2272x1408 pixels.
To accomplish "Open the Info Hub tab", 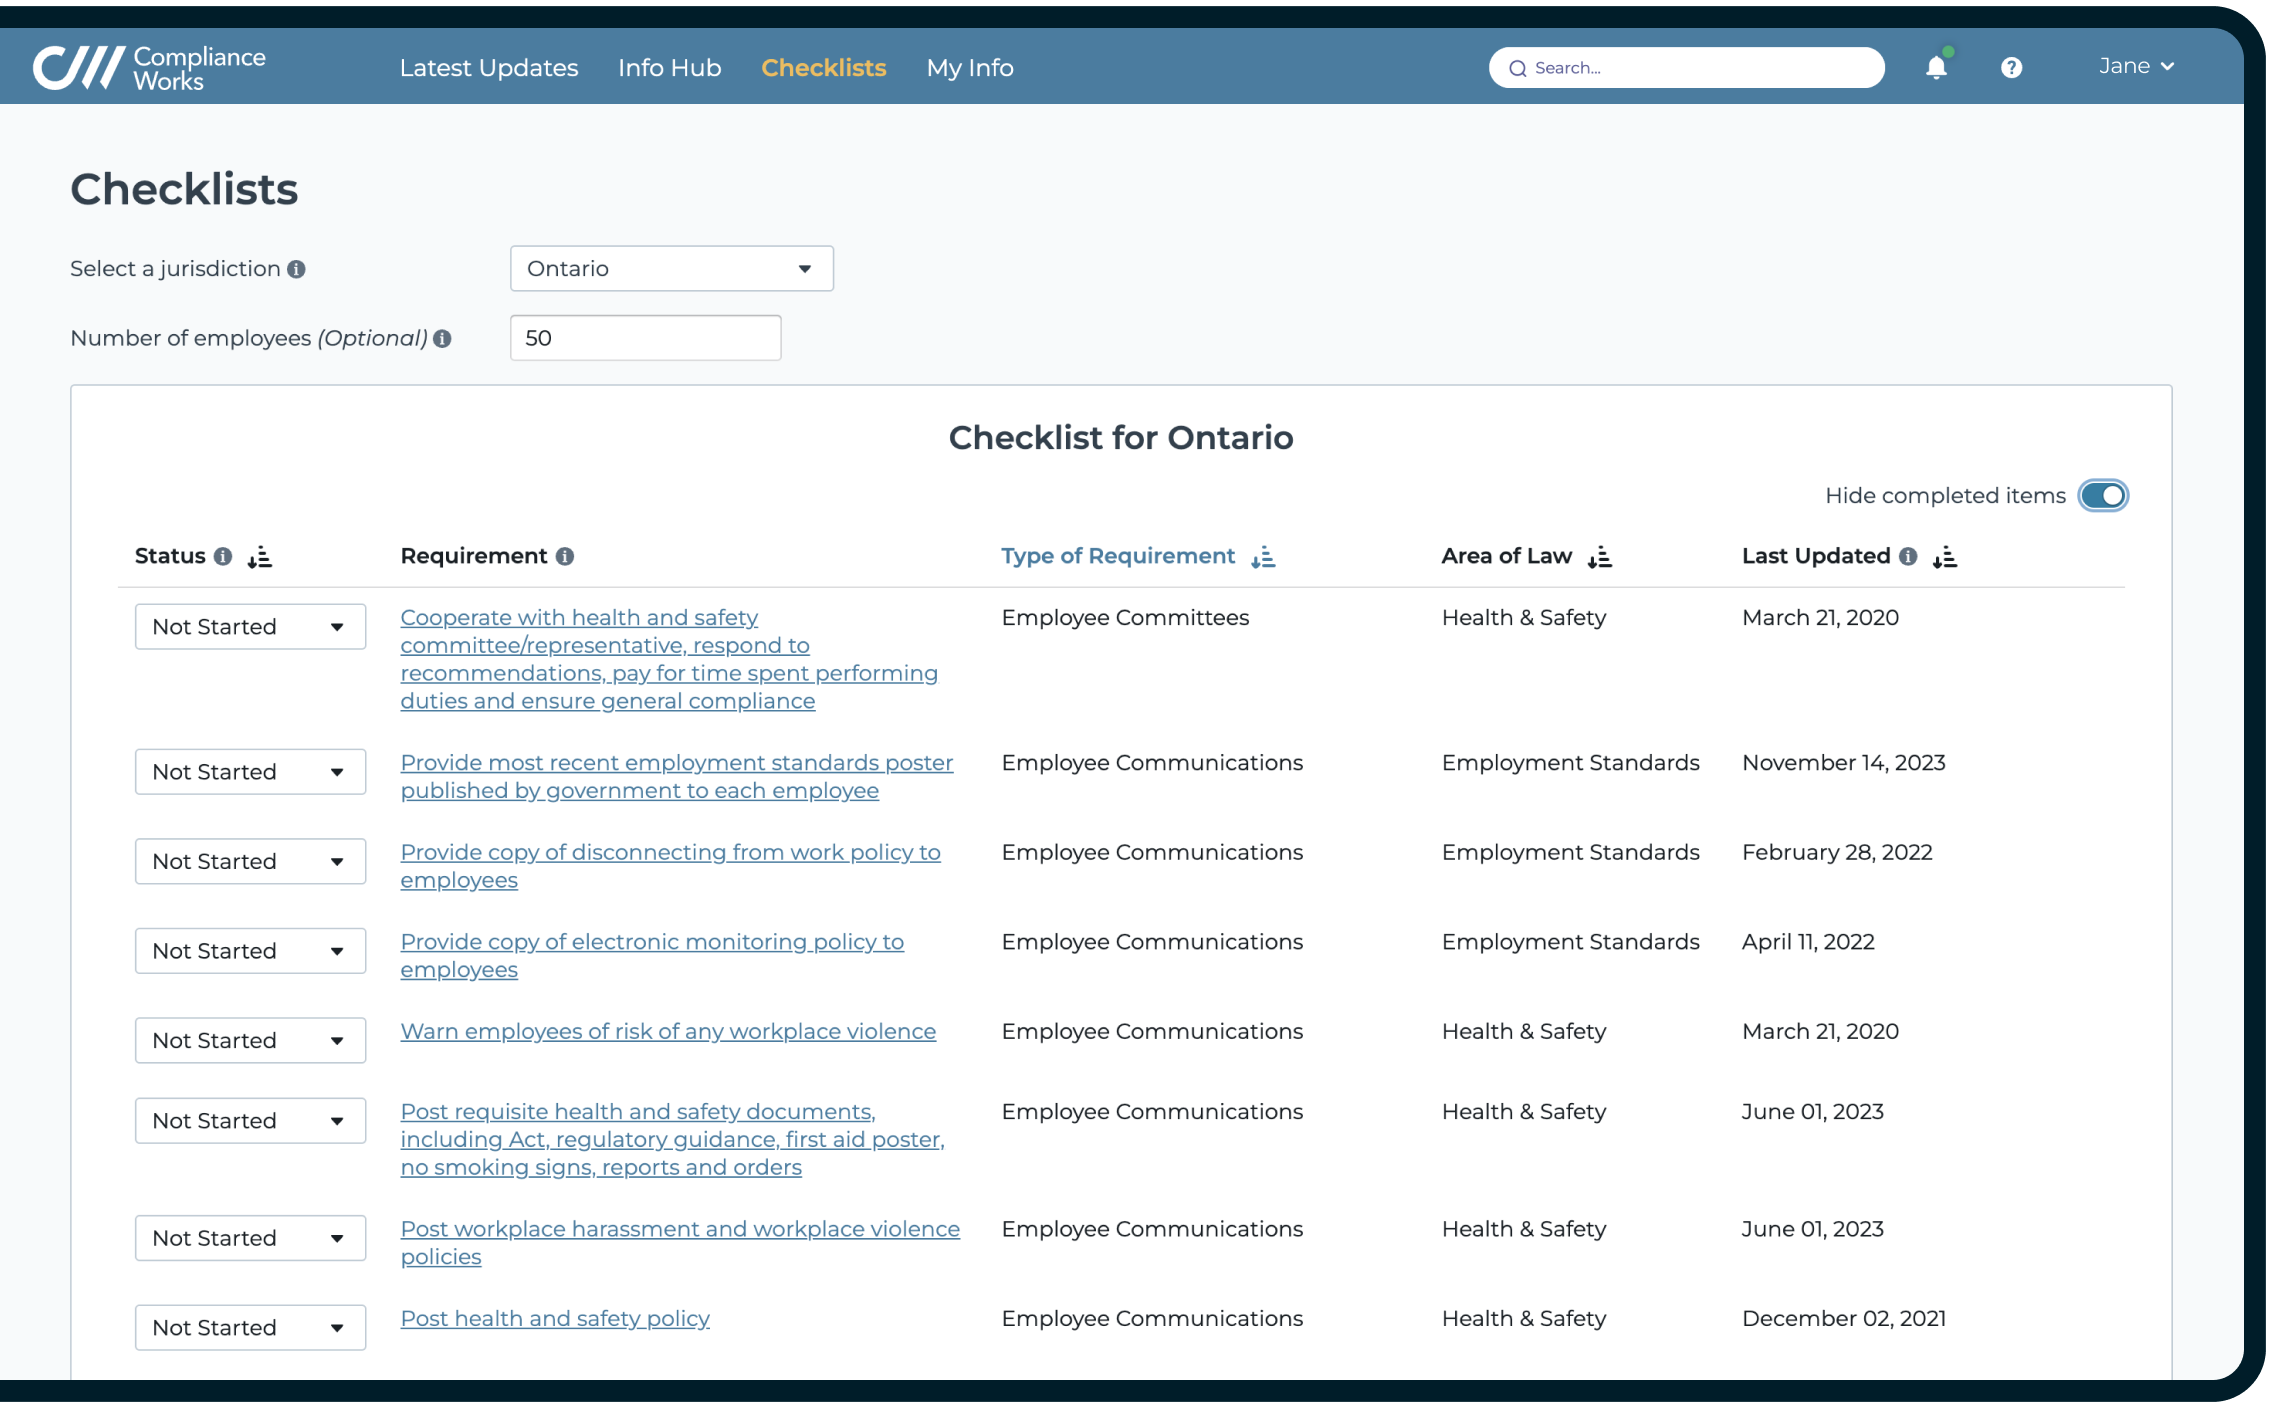I will click(669, 68).
